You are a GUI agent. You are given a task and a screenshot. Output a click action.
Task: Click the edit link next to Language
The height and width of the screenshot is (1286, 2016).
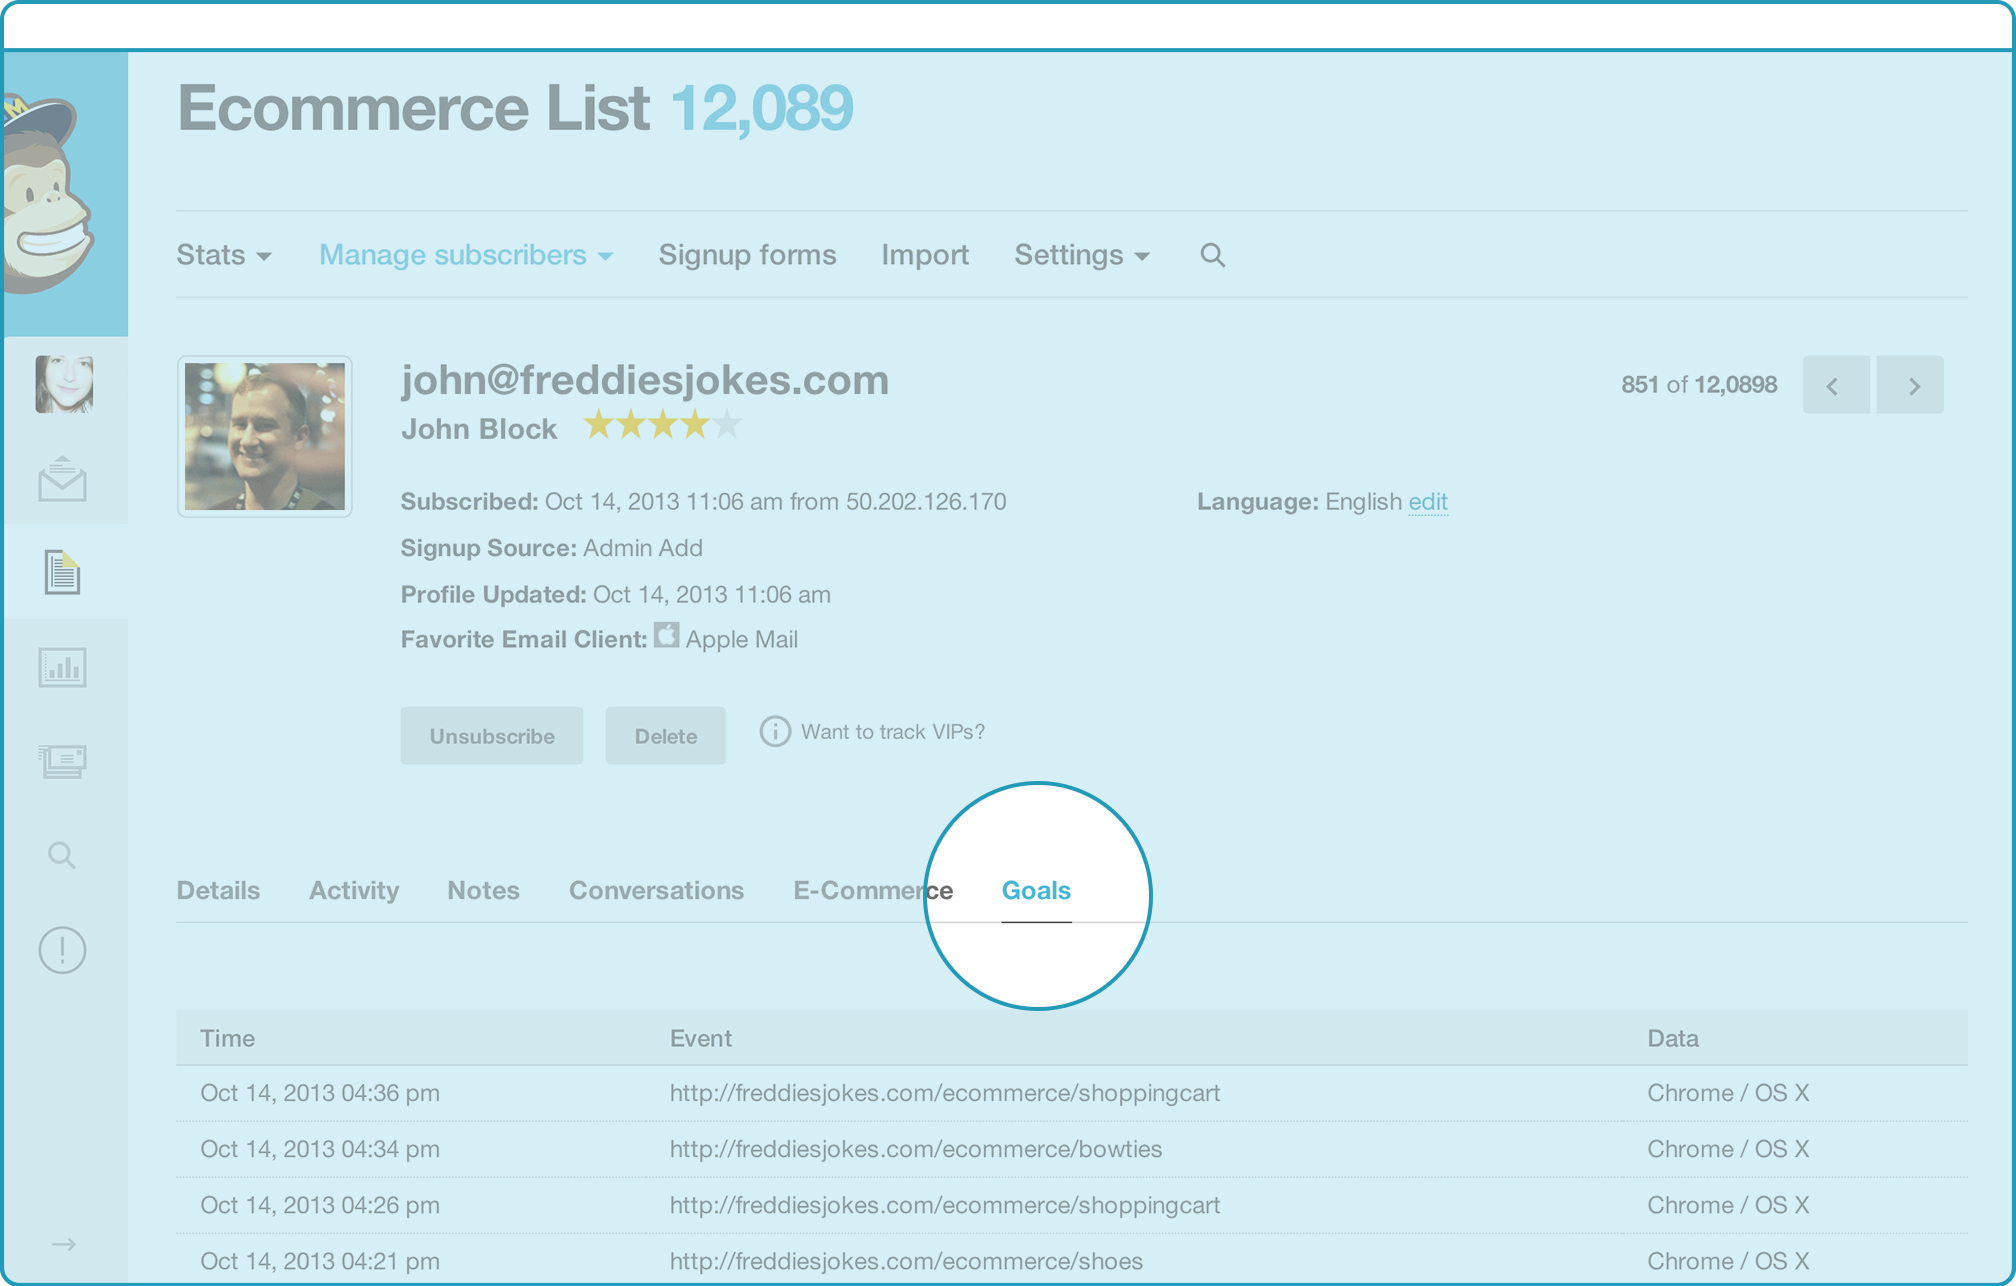pos(1427,501)
